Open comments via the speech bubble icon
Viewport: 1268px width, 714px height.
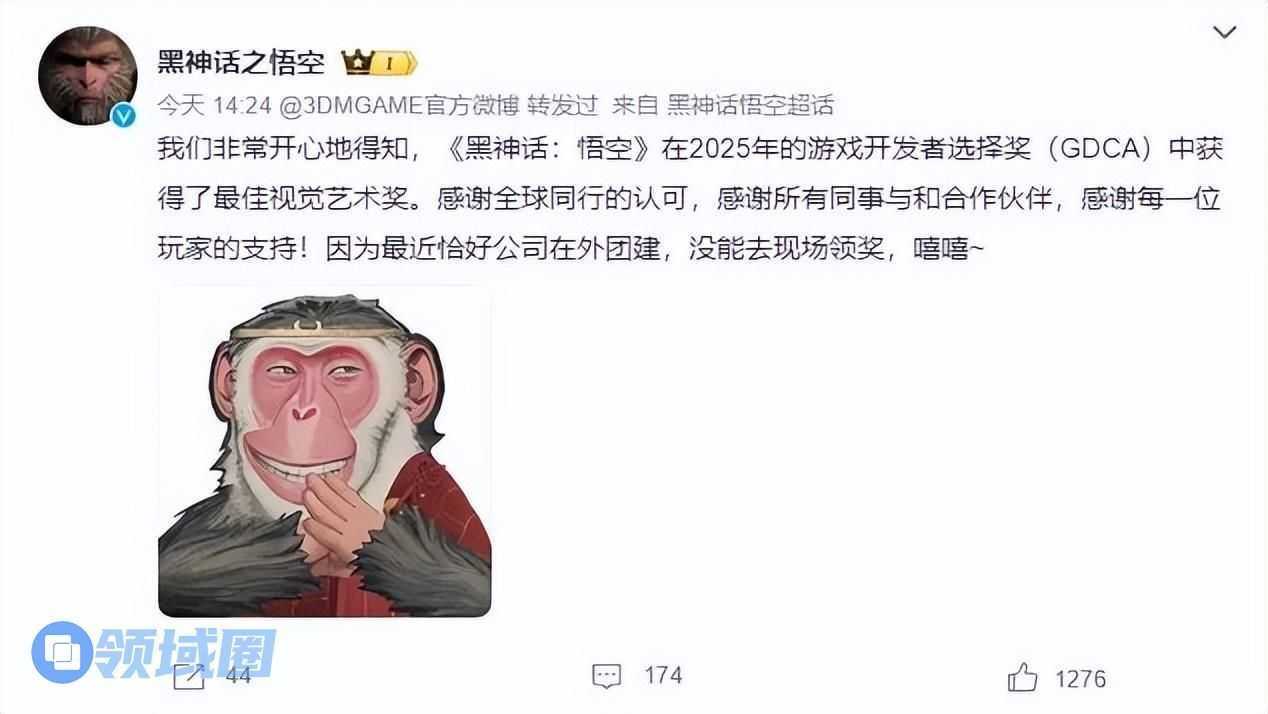pos(607,677)
